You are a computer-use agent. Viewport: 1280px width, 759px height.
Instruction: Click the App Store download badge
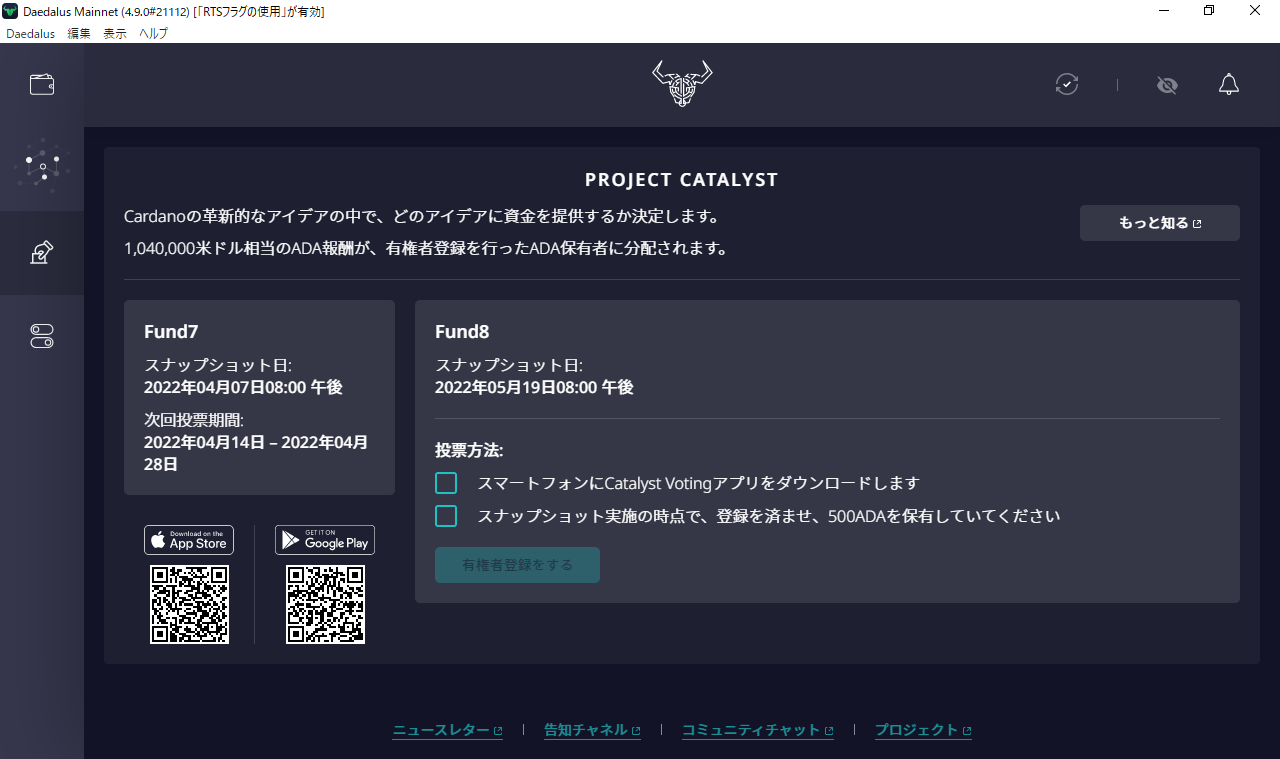point(189,540)
